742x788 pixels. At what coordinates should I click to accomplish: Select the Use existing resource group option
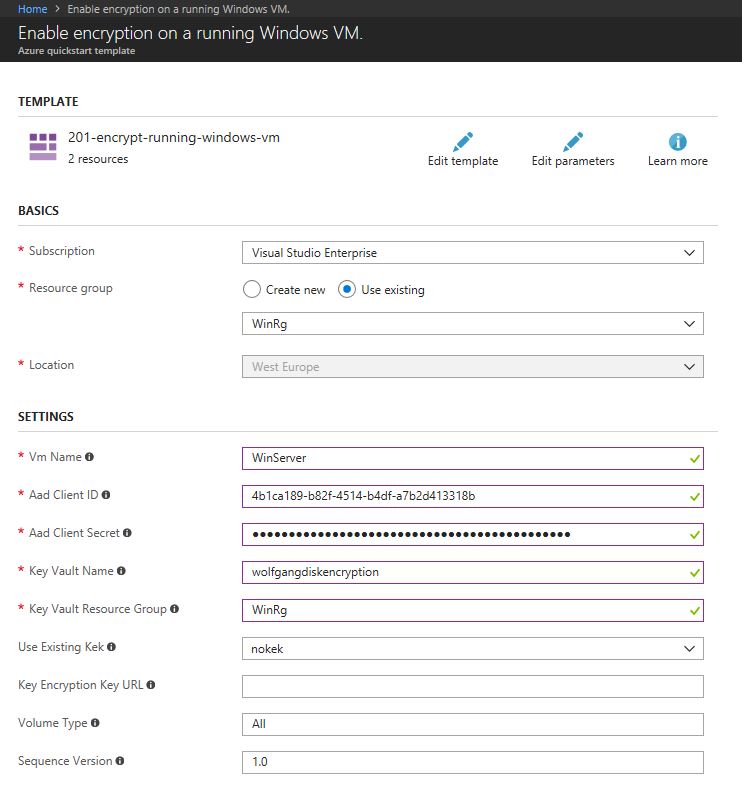click(347, 289)
